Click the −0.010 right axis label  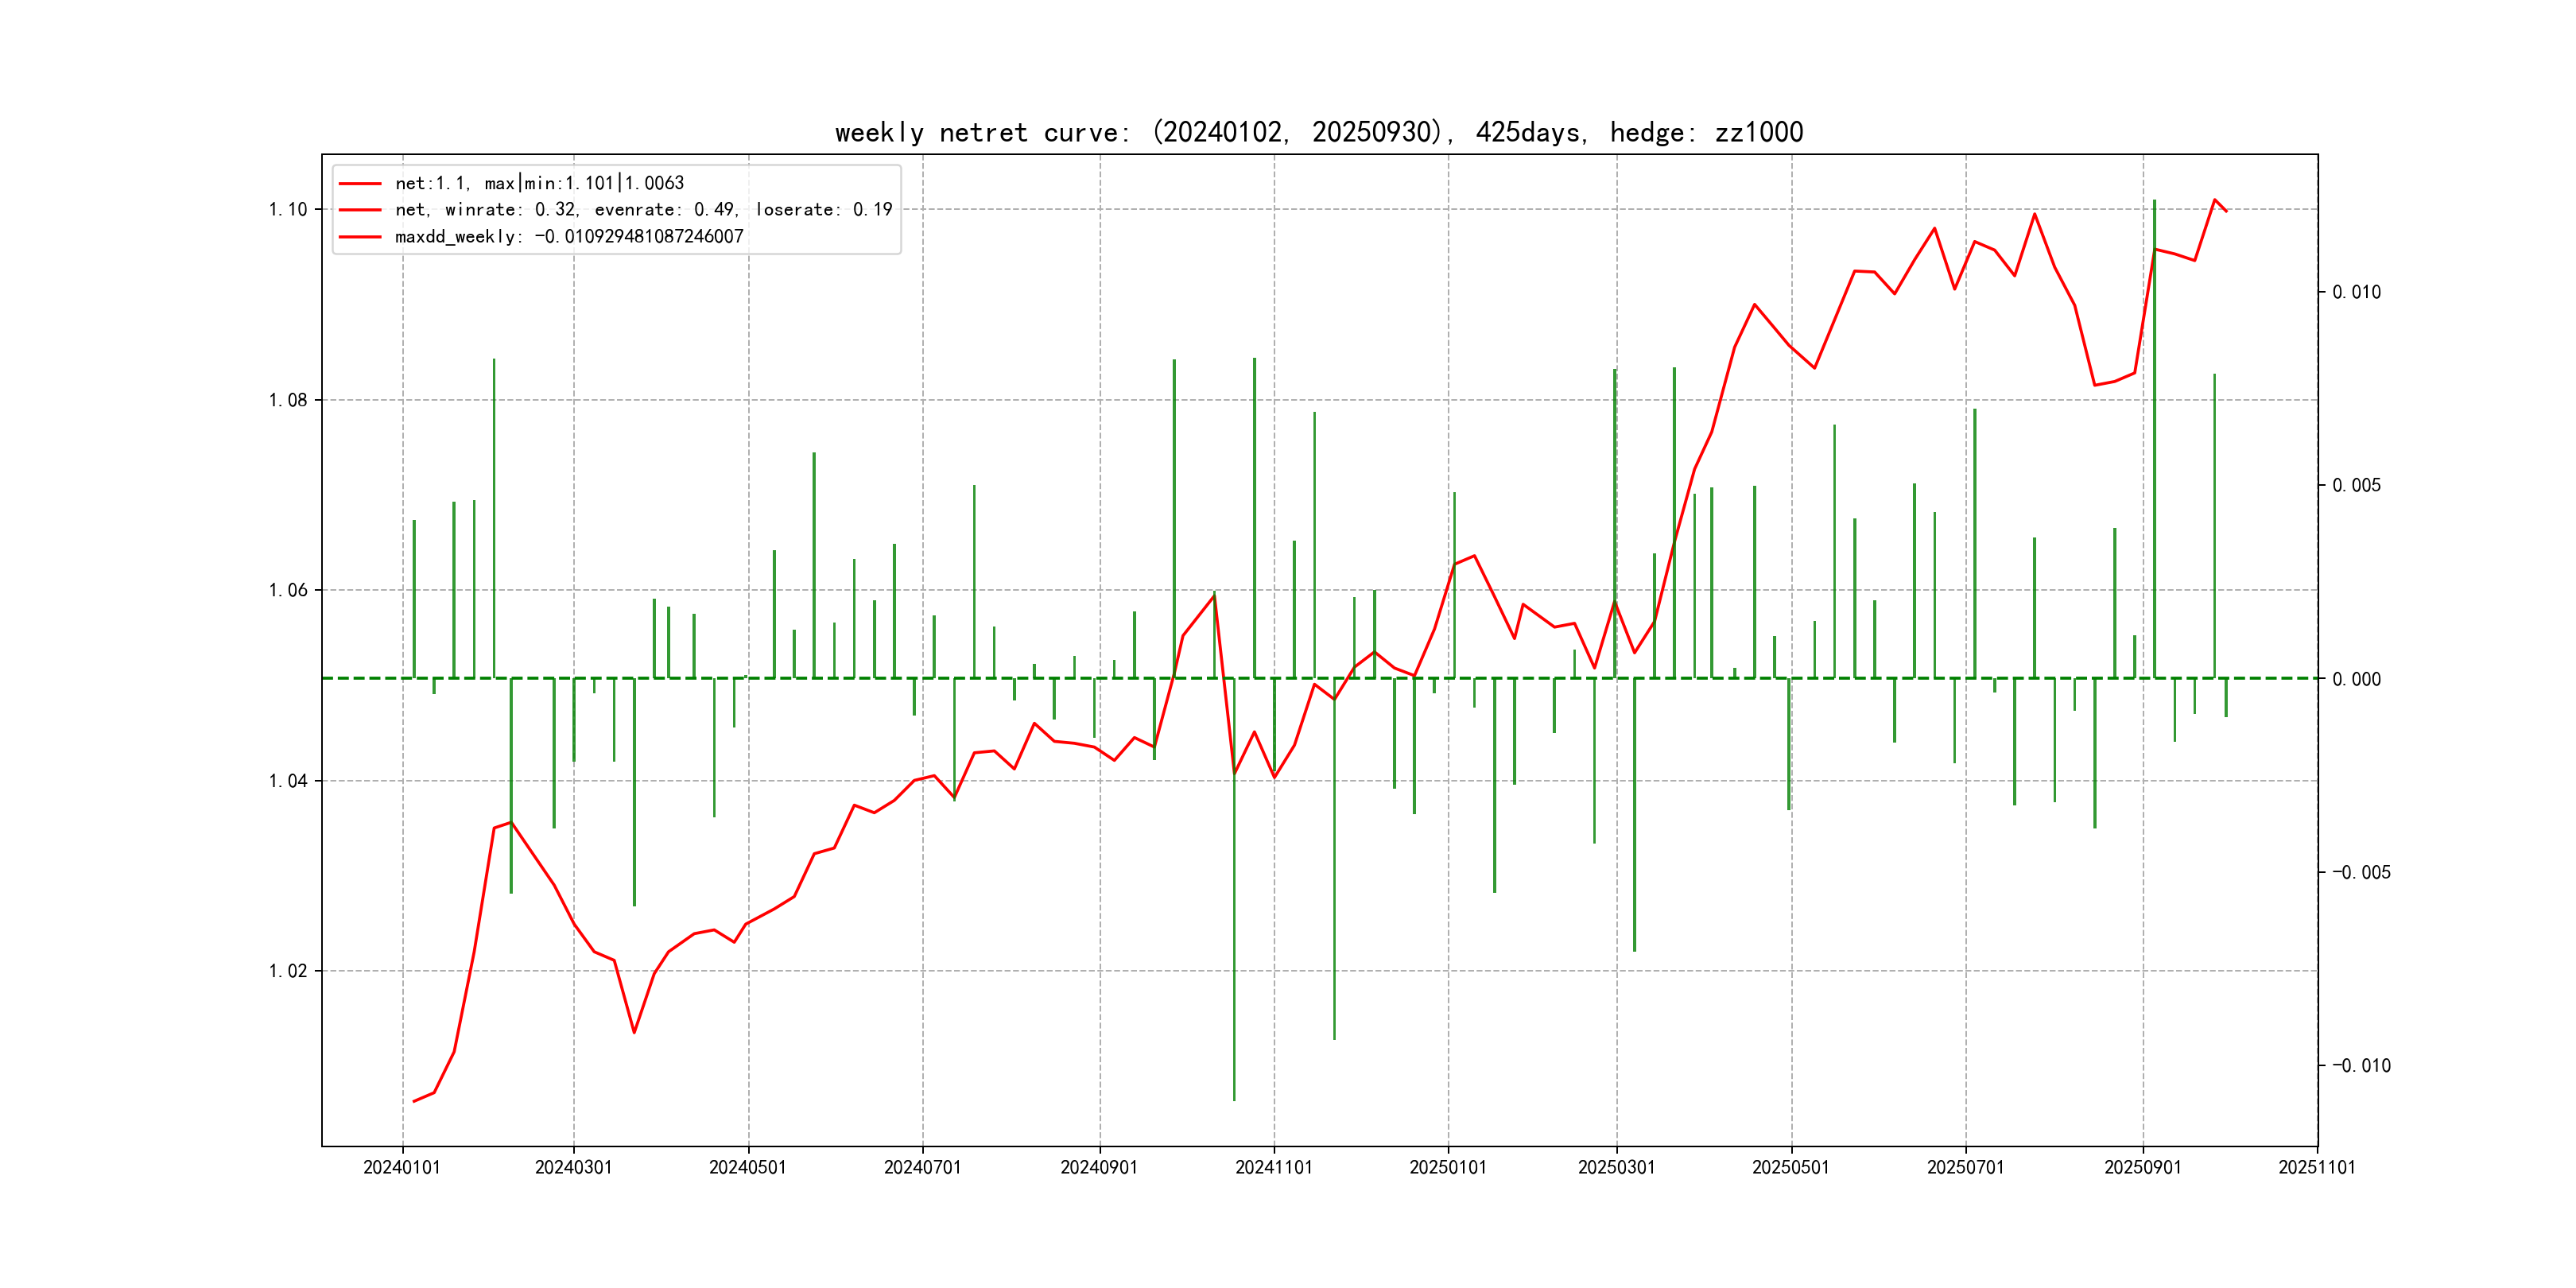pos(2362,1066)
